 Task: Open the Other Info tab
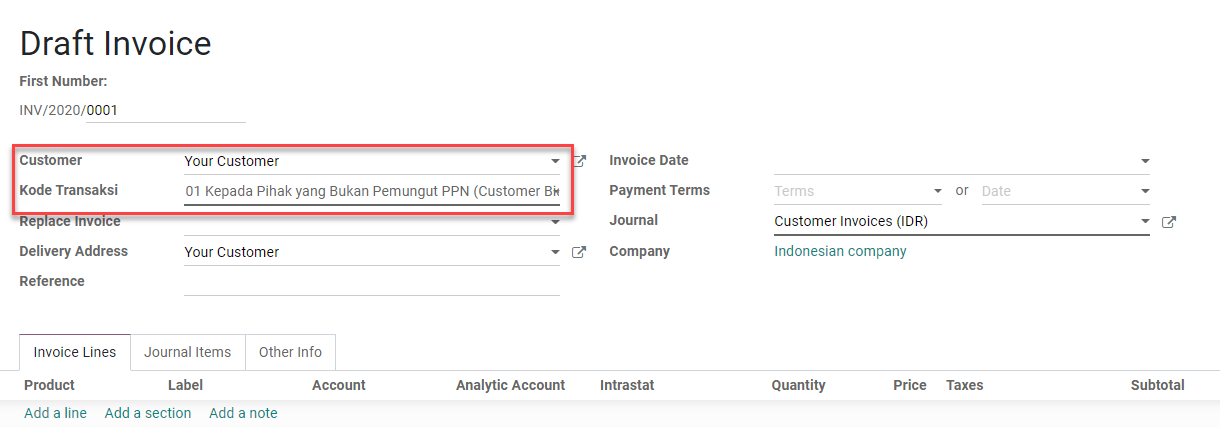click(290, 352)
